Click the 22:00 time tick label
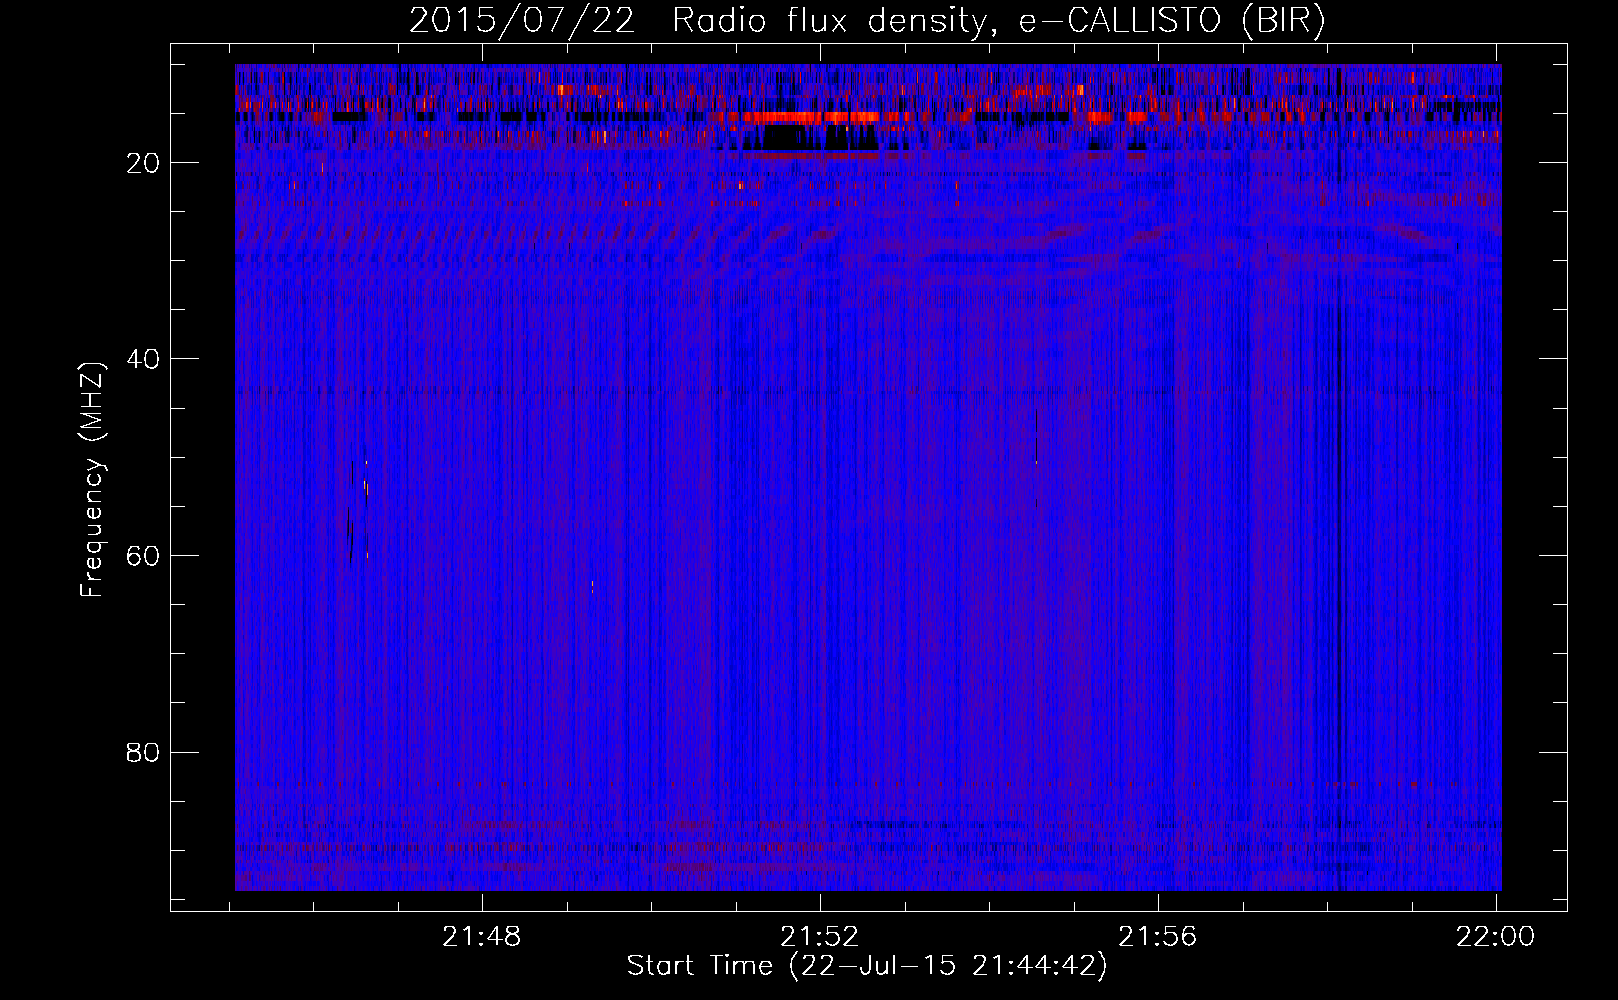Image resolution: width=1618 pixels, height=1000 pixels. coord(1496,937)
